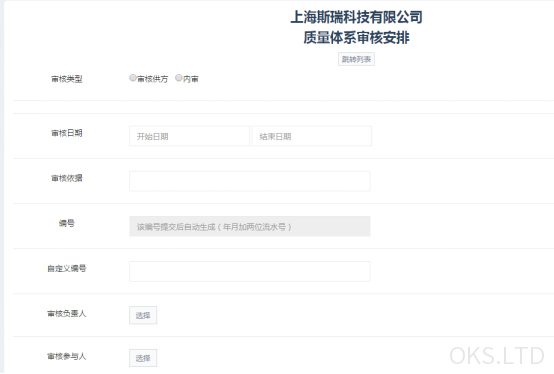Click the 跳转列表 button under title
The height and width of the screenshot is (374, 554).
click(356, 59)
